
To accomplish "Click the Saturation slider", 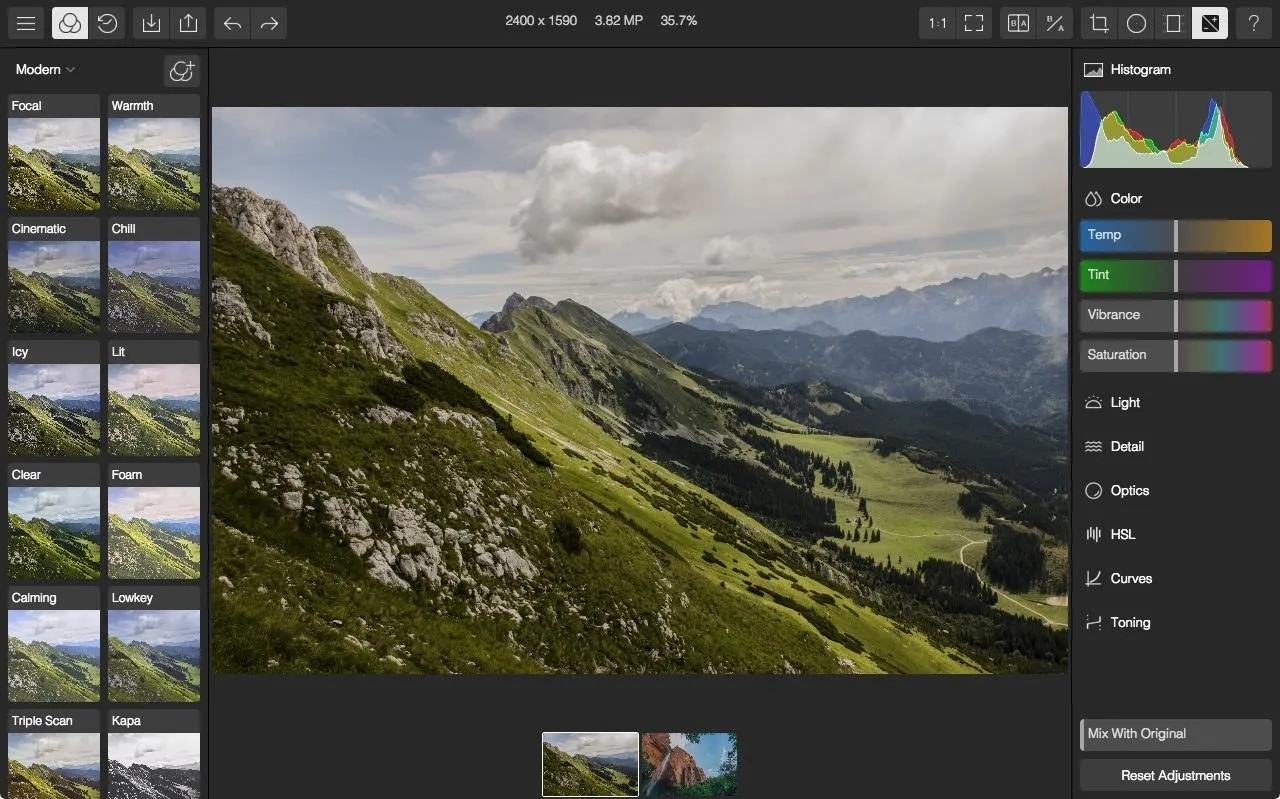I will coord(1176,355).
